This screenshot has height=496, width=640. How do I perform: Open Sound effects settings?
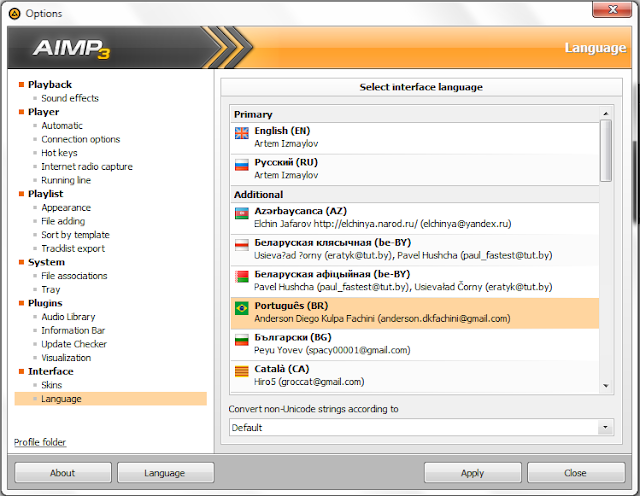(x=70, y=98)
